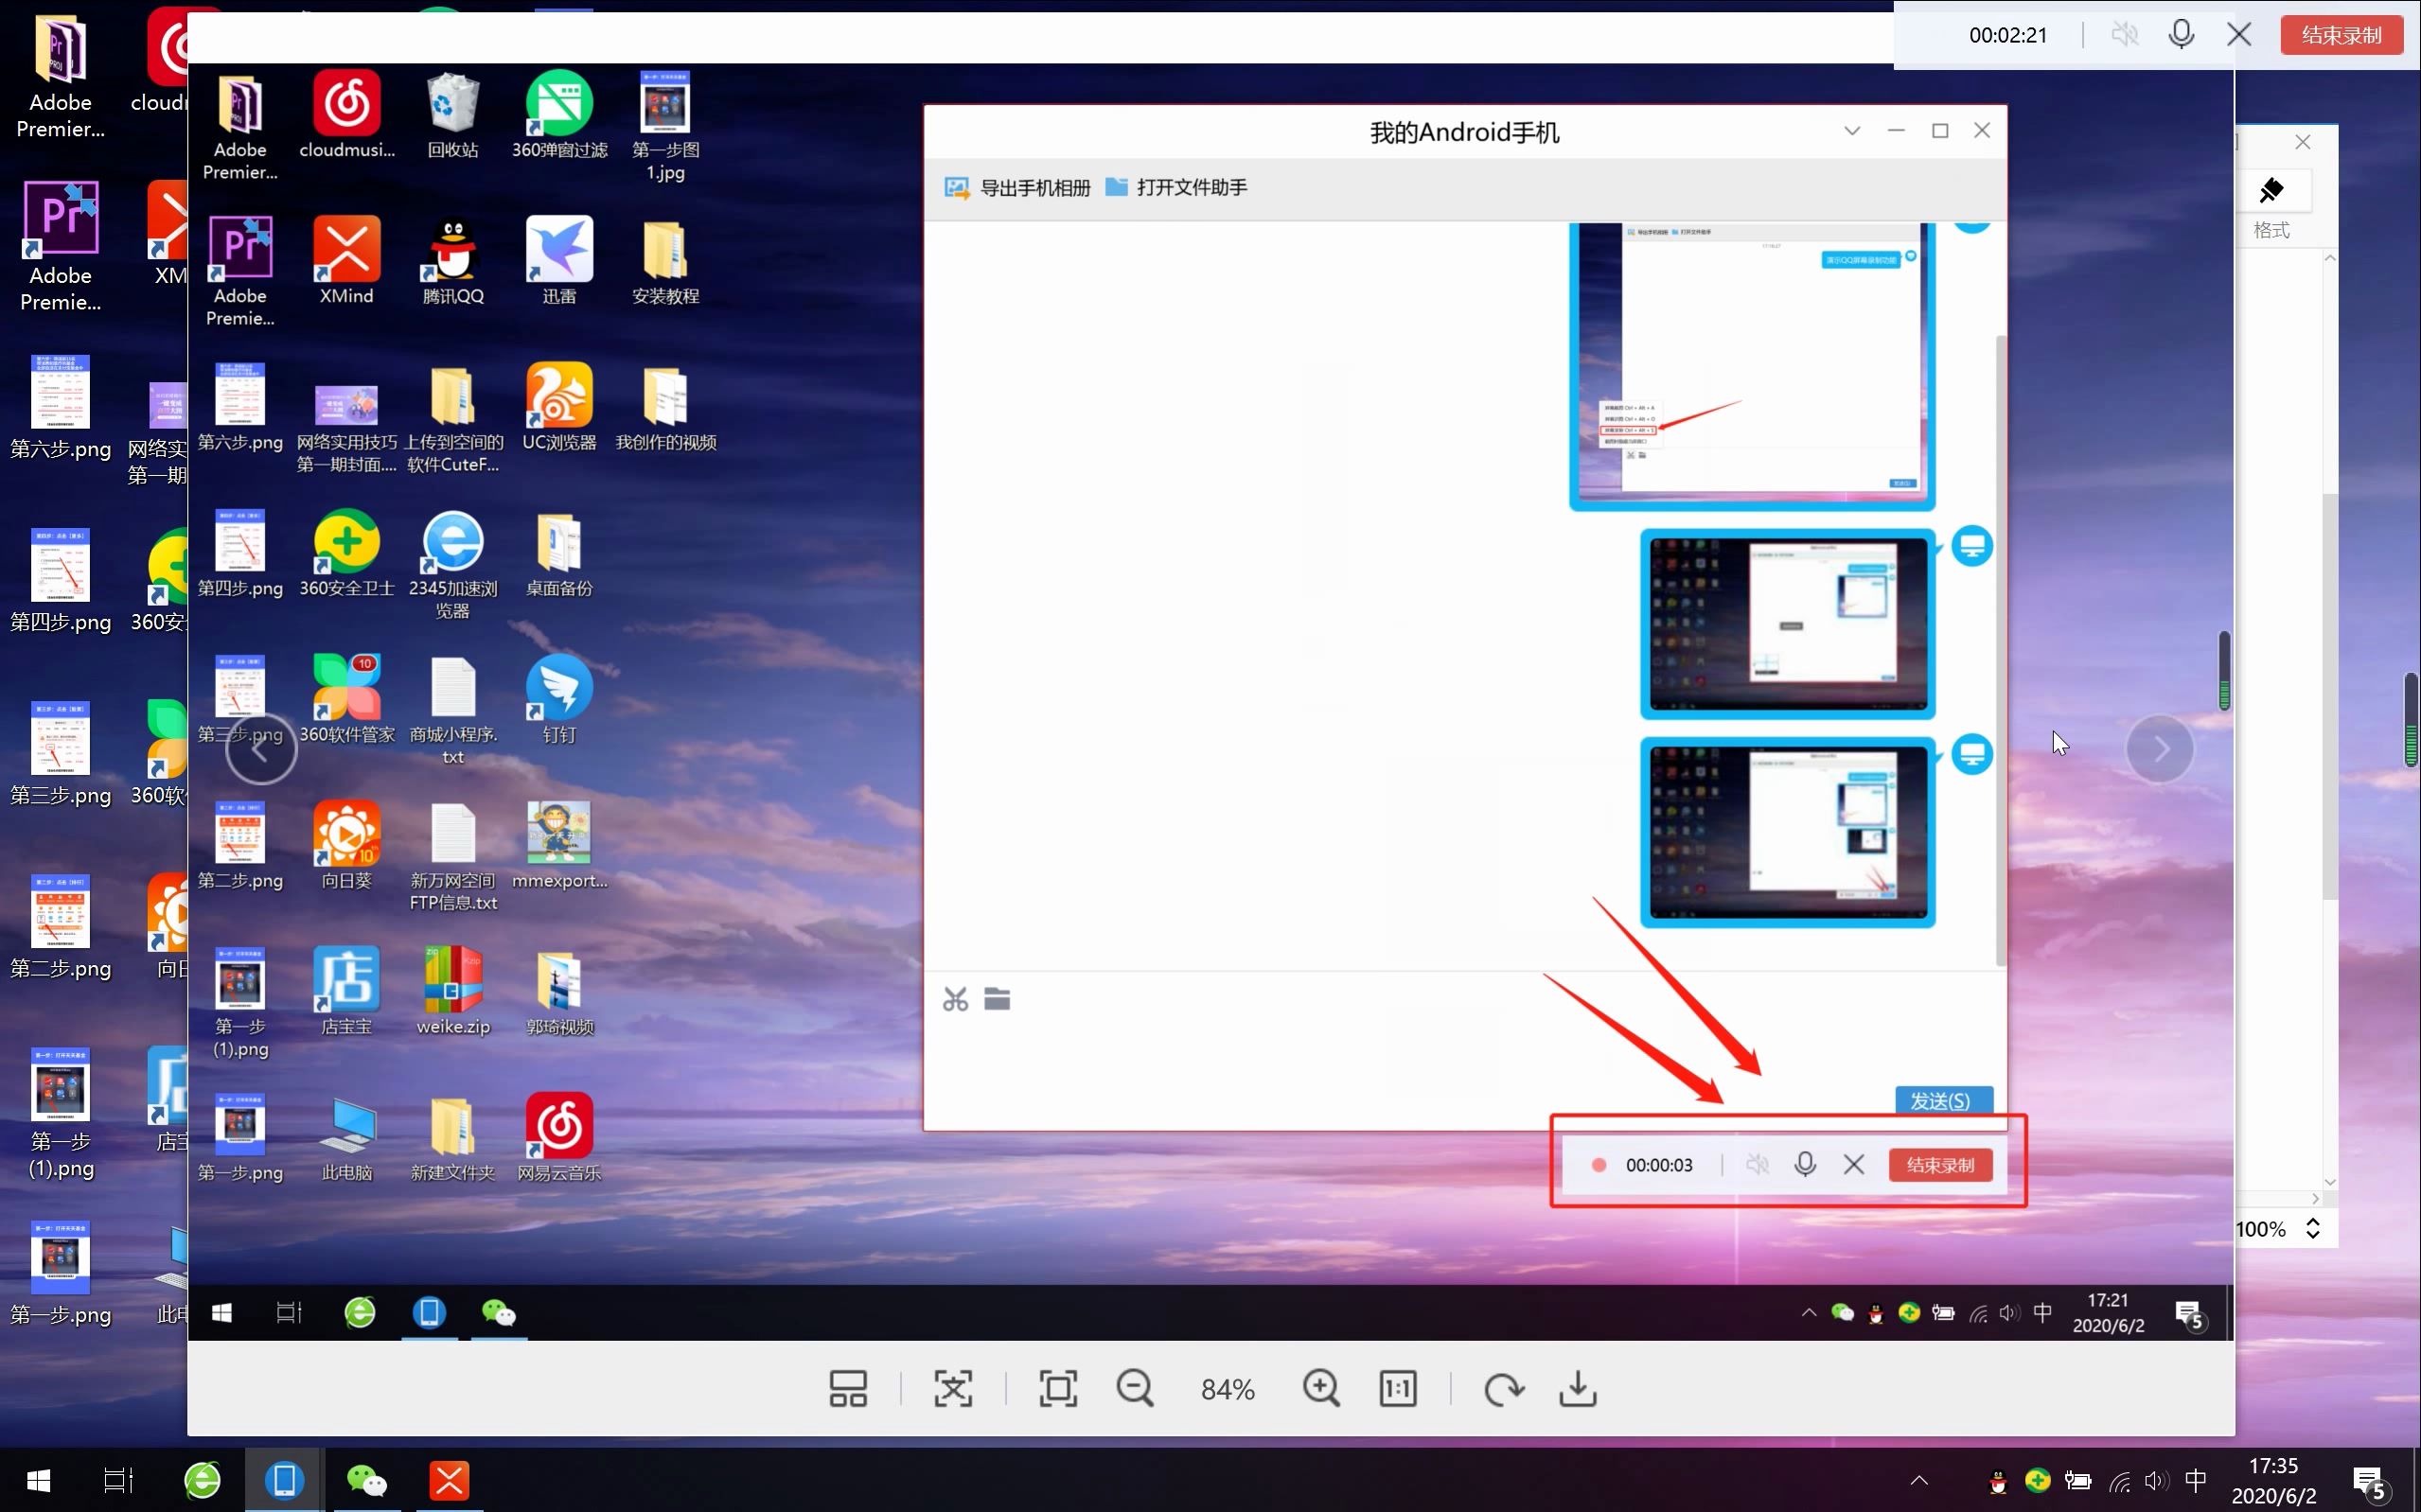This screenshot has height=1512, width=2421.
Task: Go to the next image with right arrow
Action: coord(2160,748)
